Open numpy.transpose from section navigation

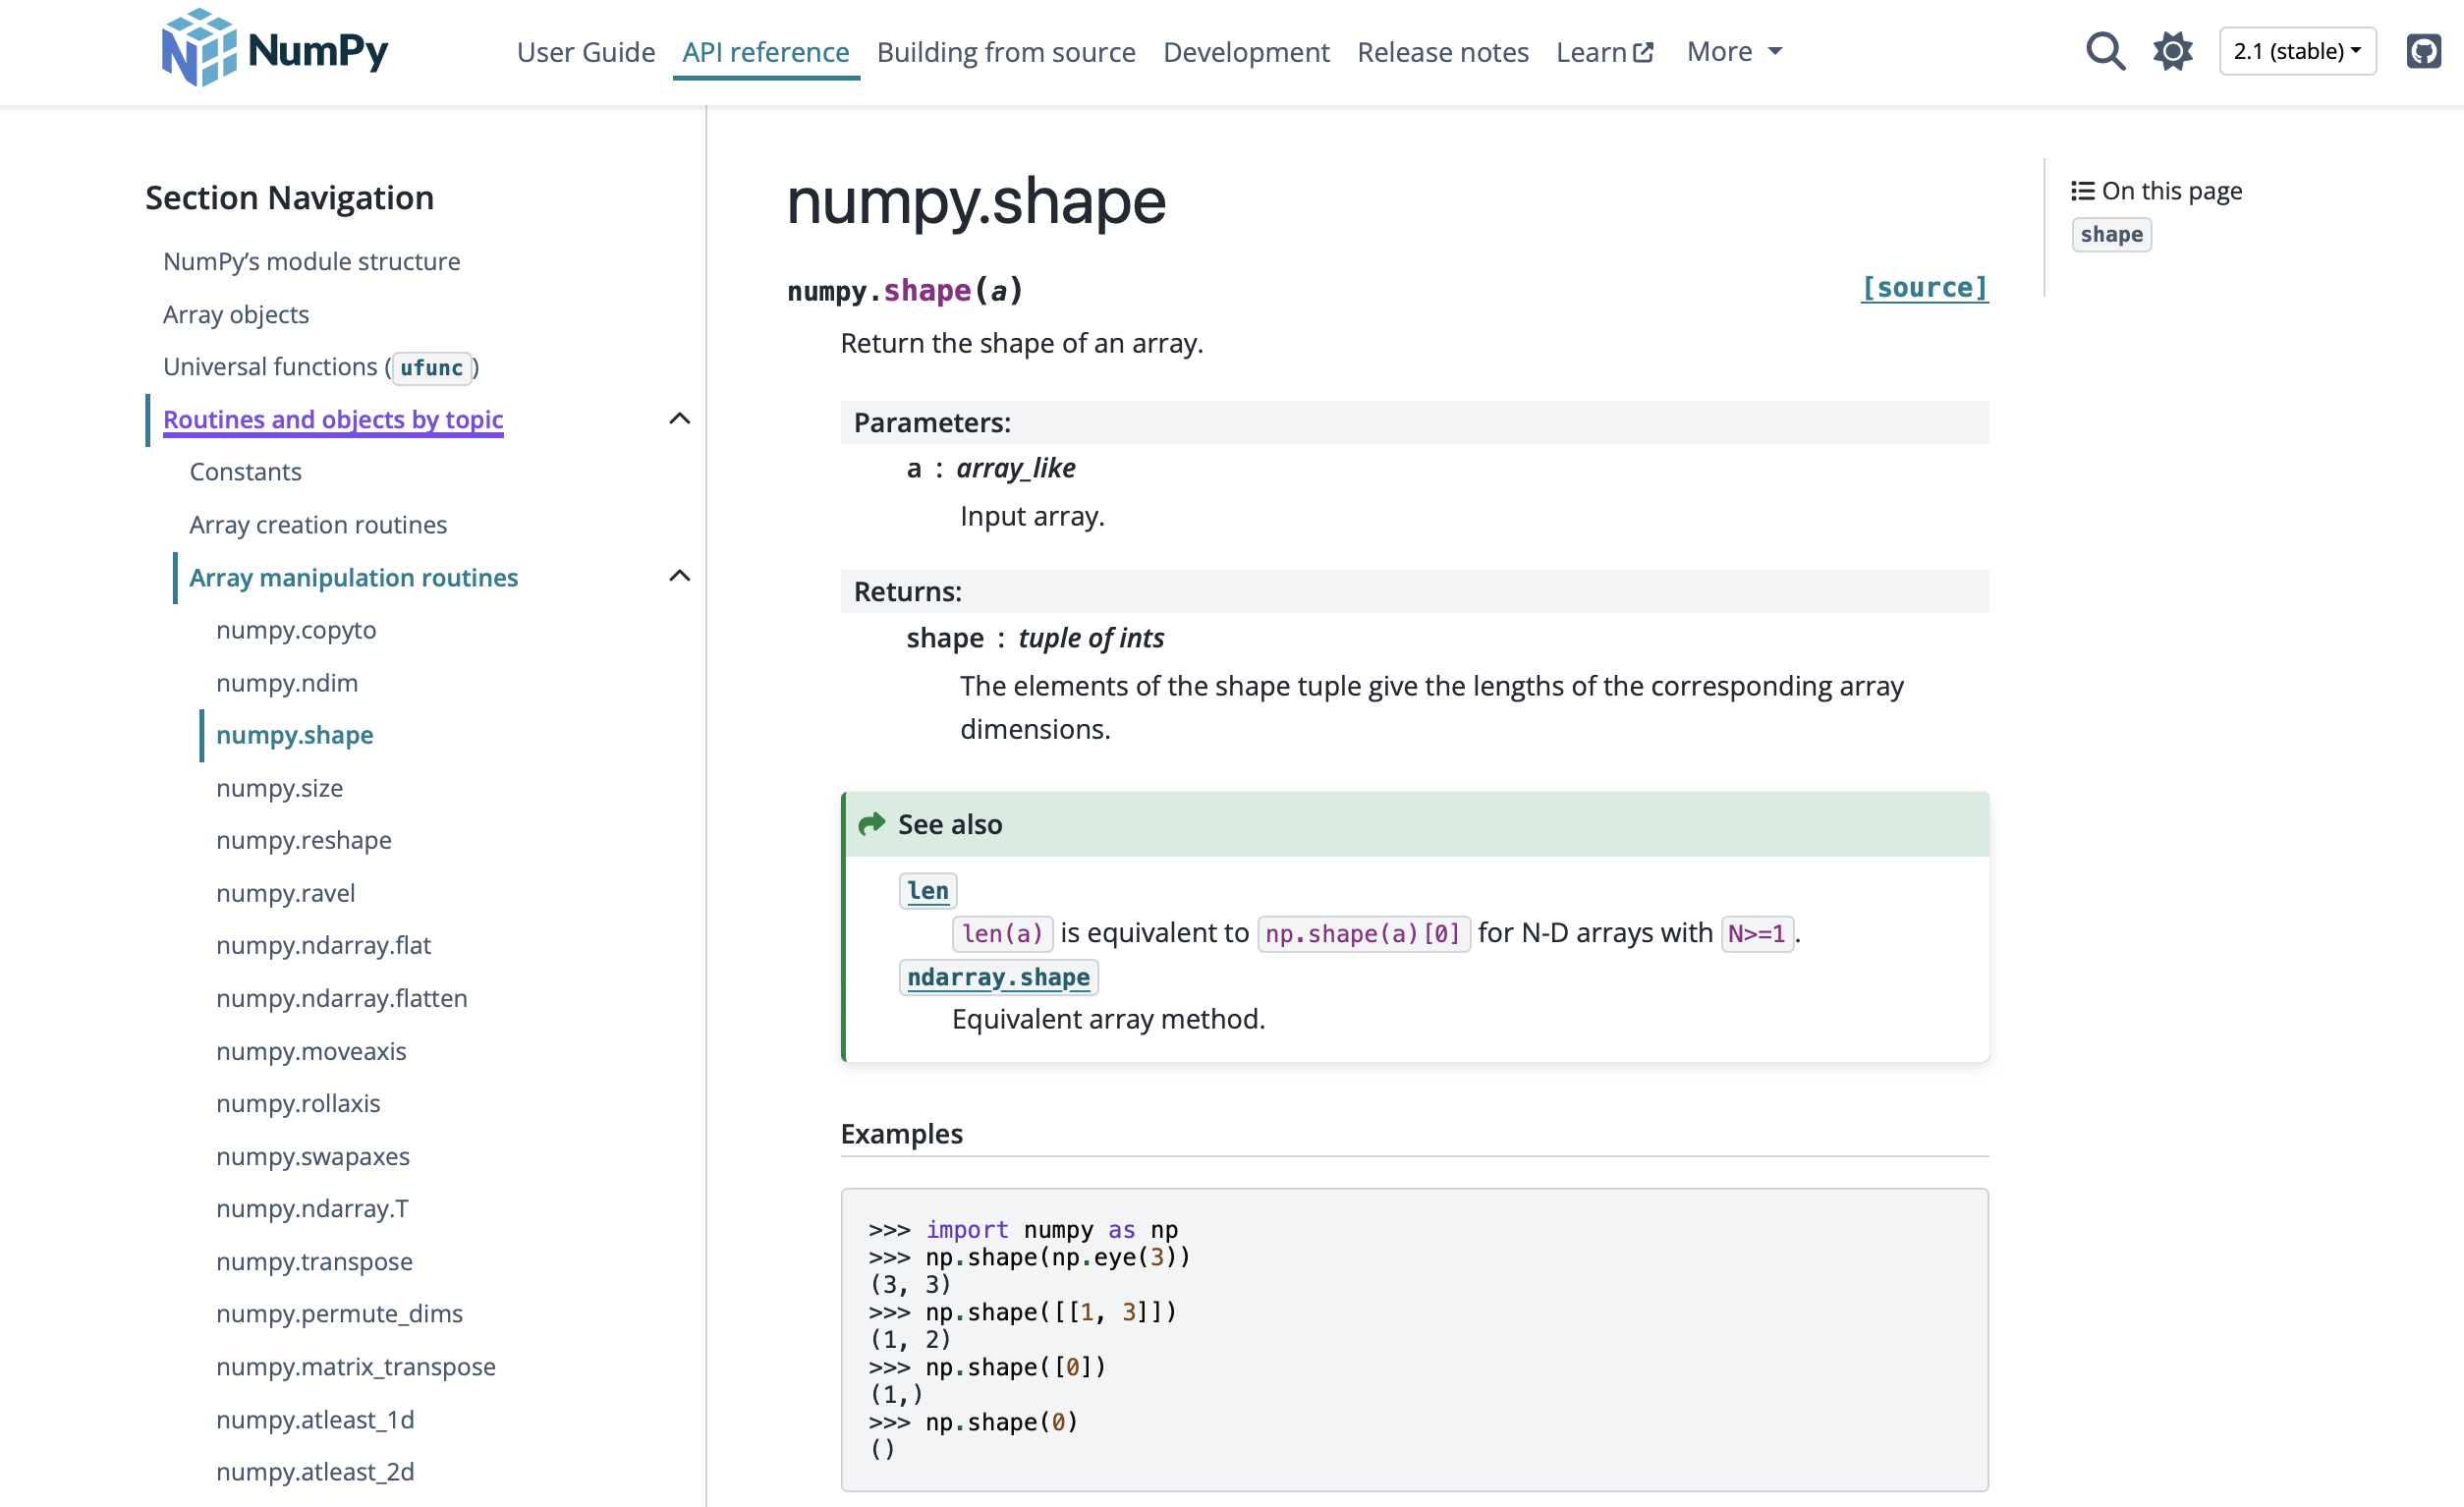pyautogui.click(x=314, y=1261)
